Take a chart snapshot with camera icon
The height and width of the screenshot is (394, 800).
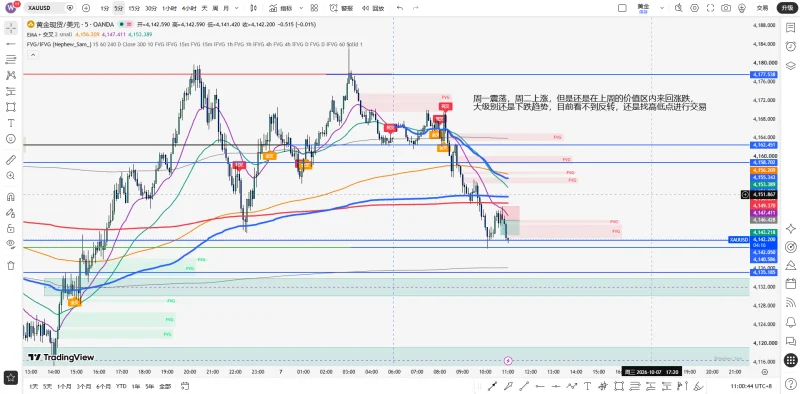tap(726, 8)
